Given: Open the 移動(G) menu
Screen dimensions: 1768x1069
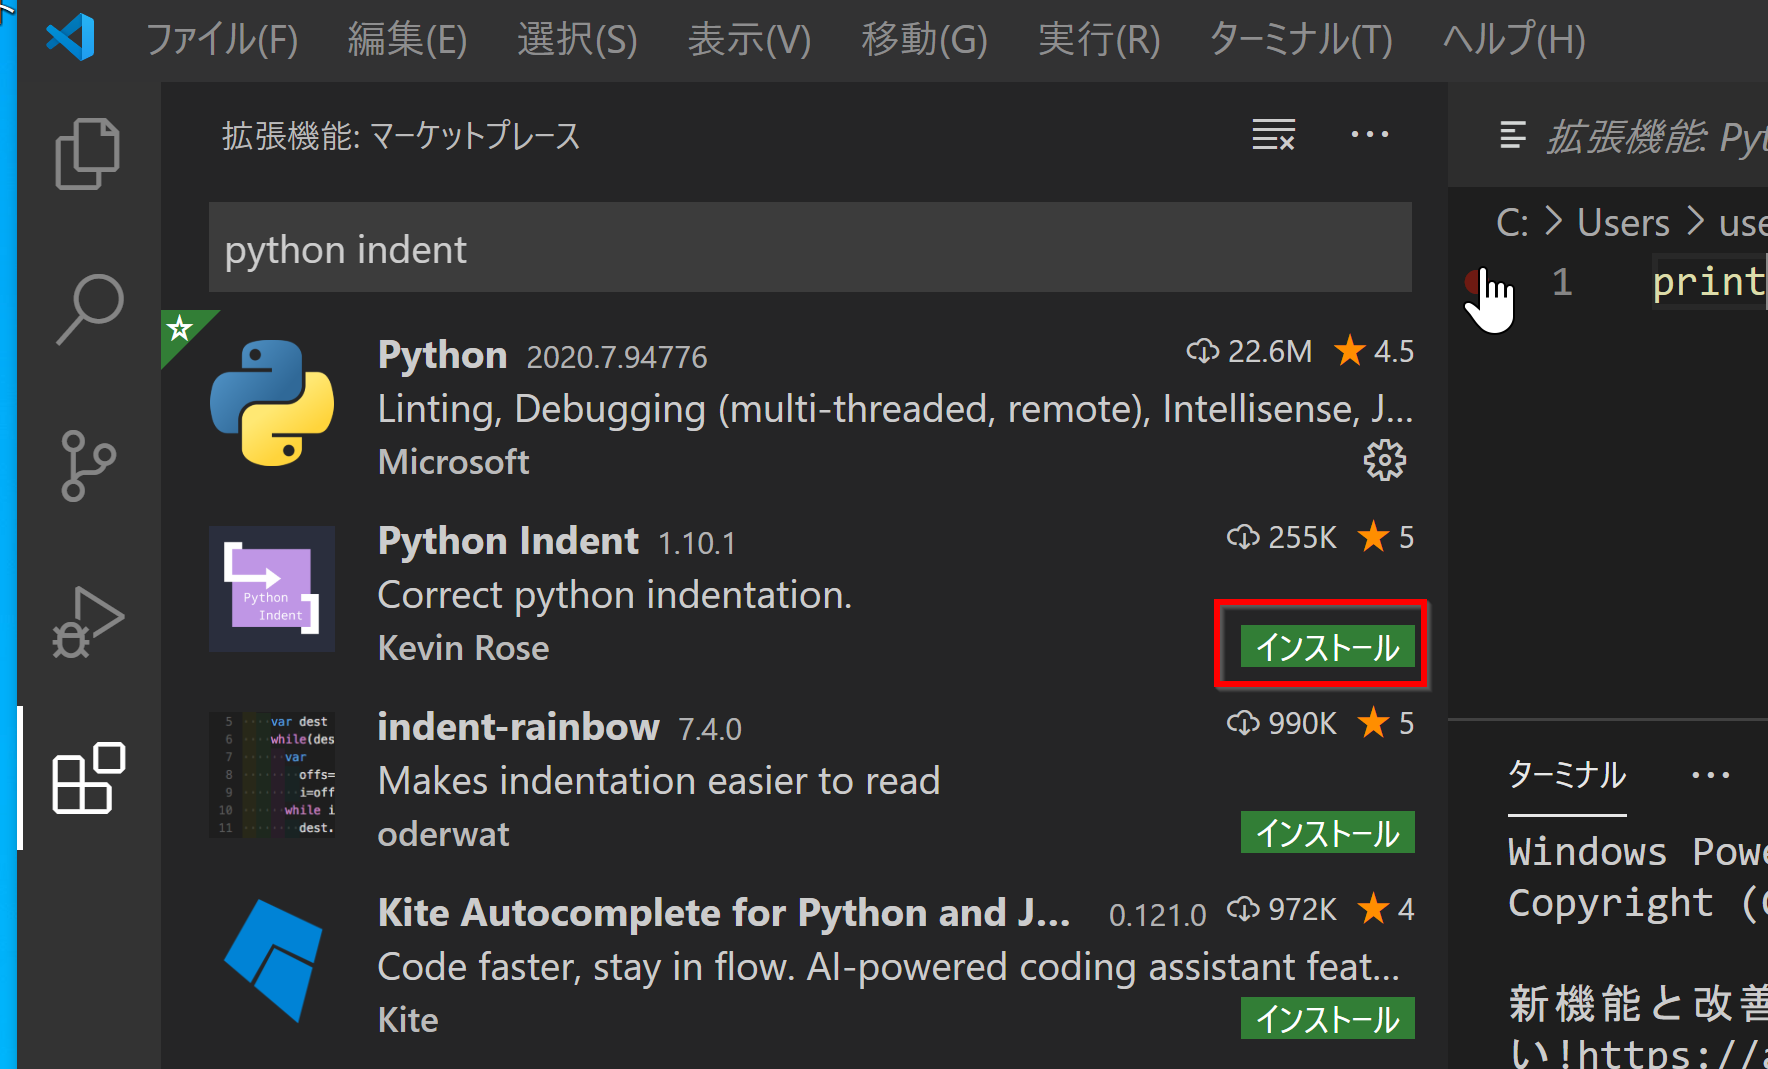Looking at the screenshot, I should [924, 39].
